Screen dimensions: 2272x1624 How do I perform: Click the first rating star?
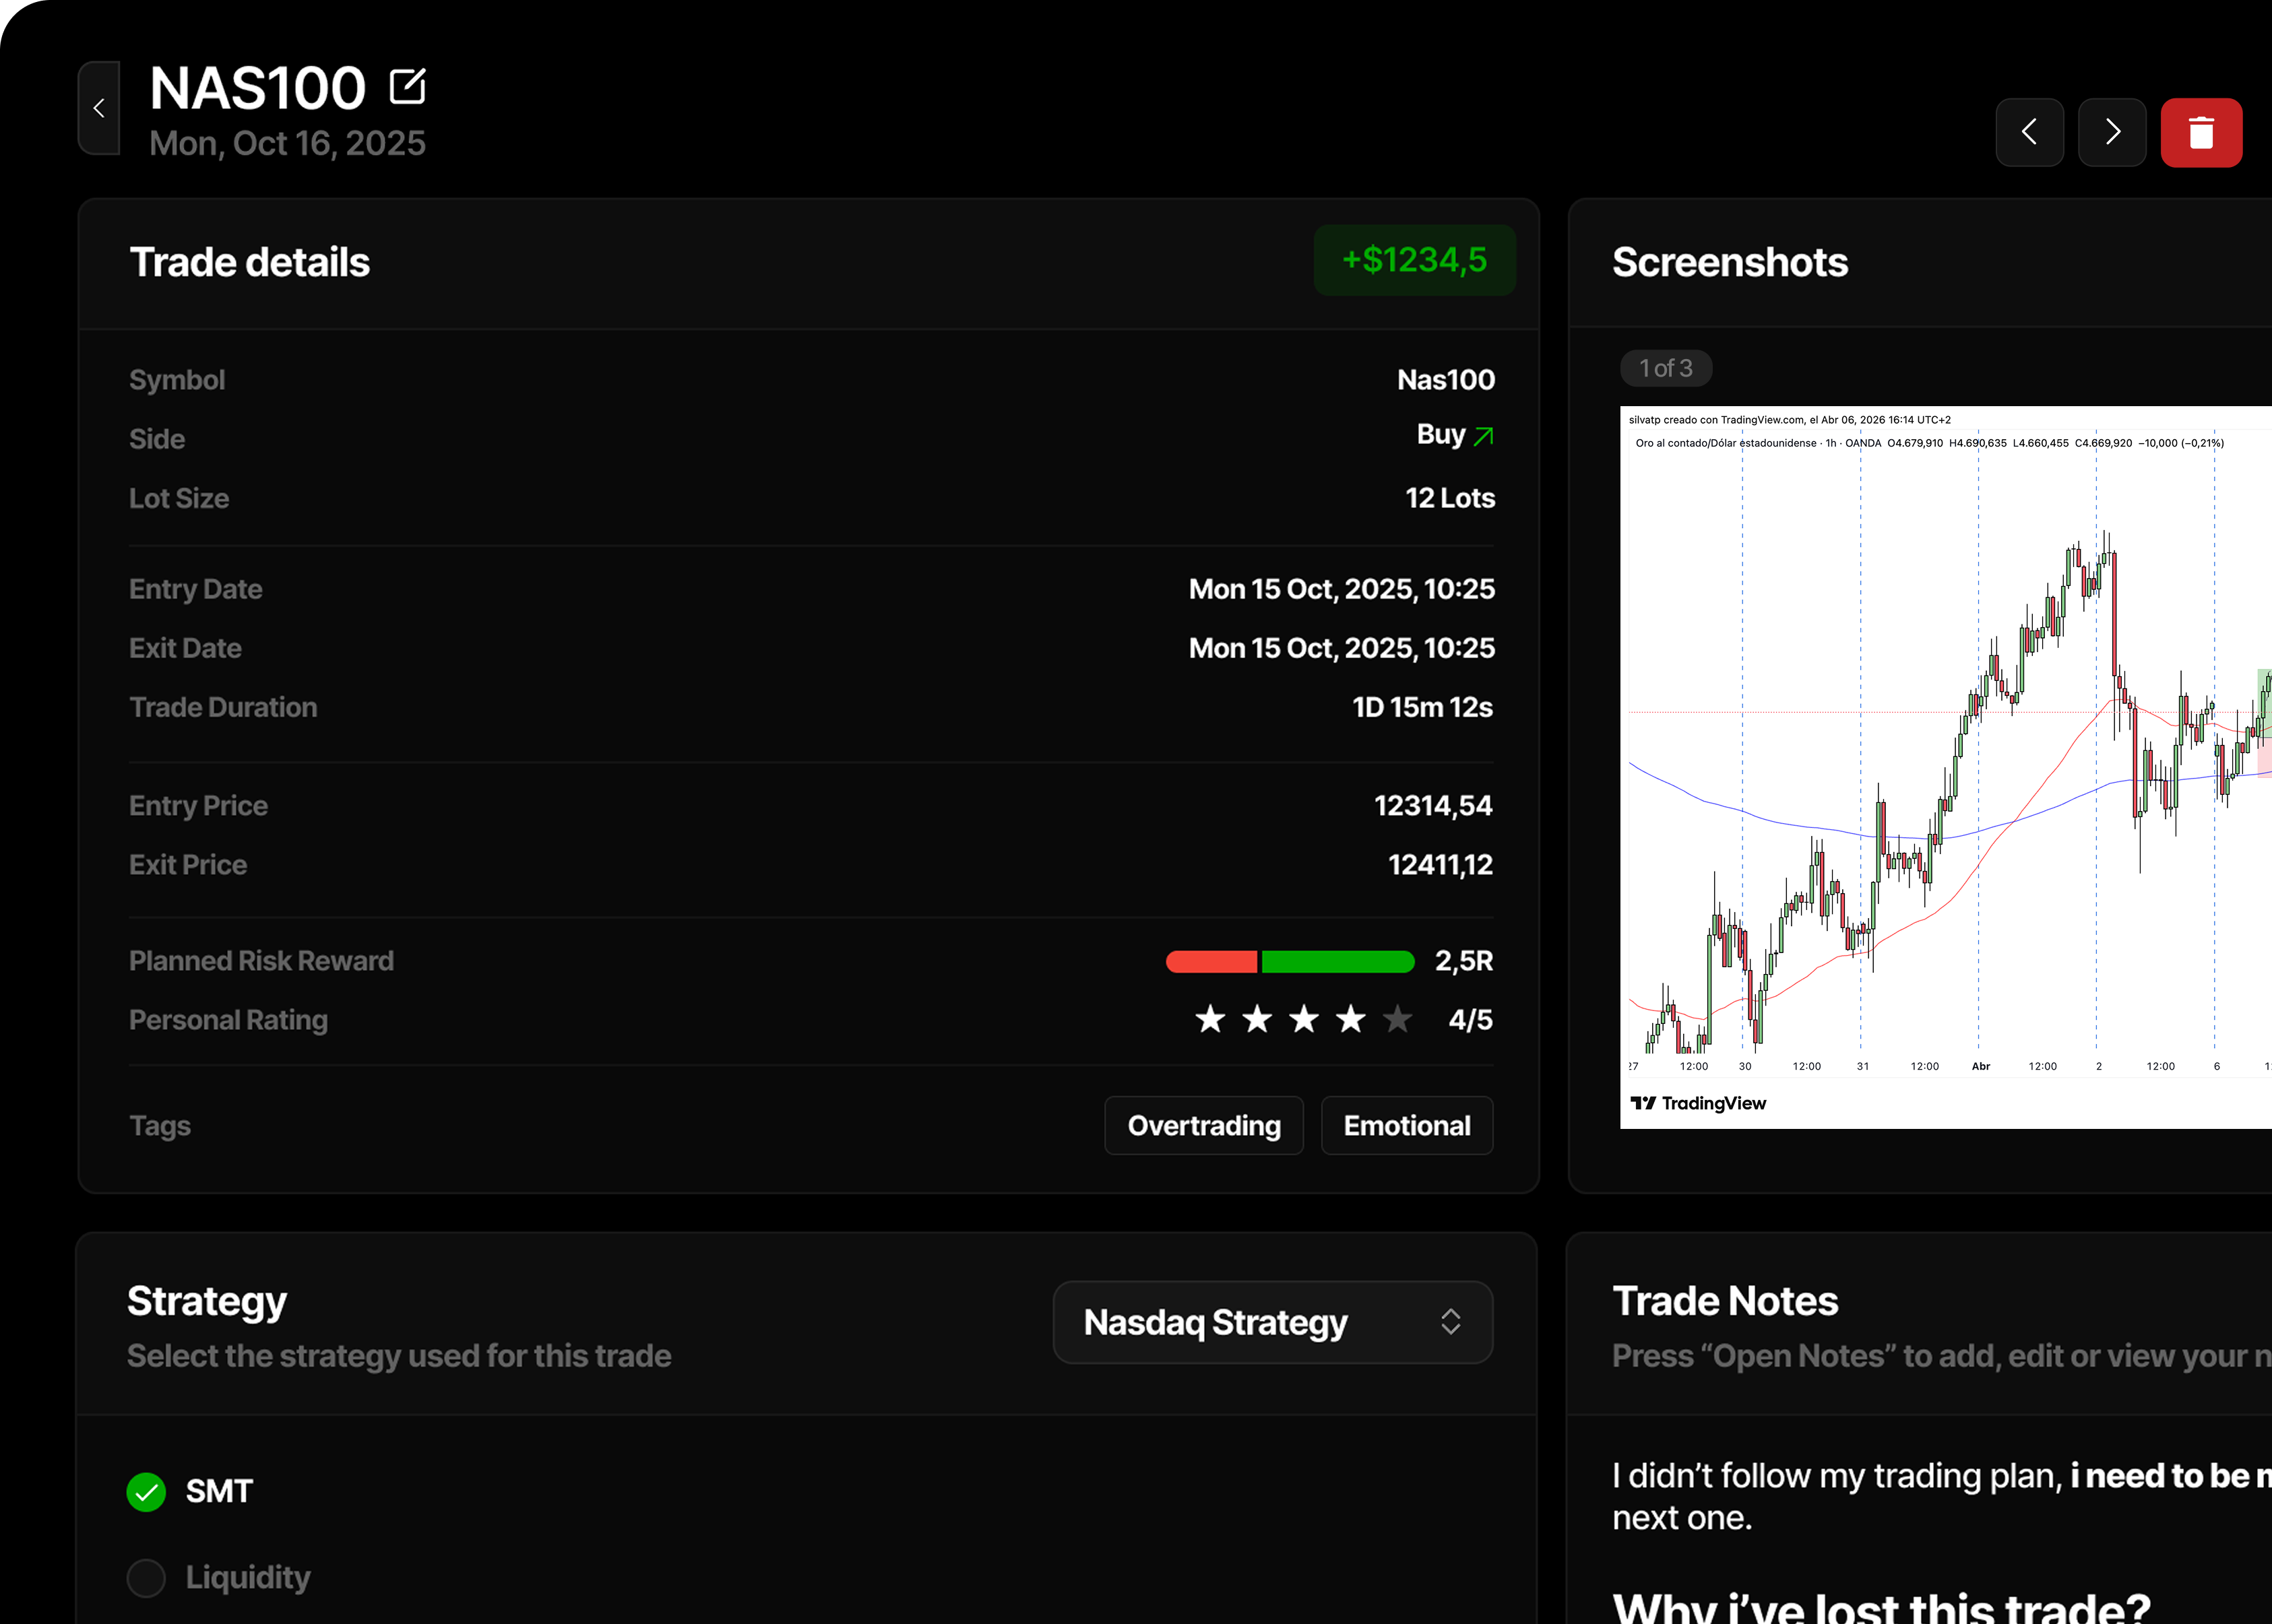[x=1210, y=1019]
